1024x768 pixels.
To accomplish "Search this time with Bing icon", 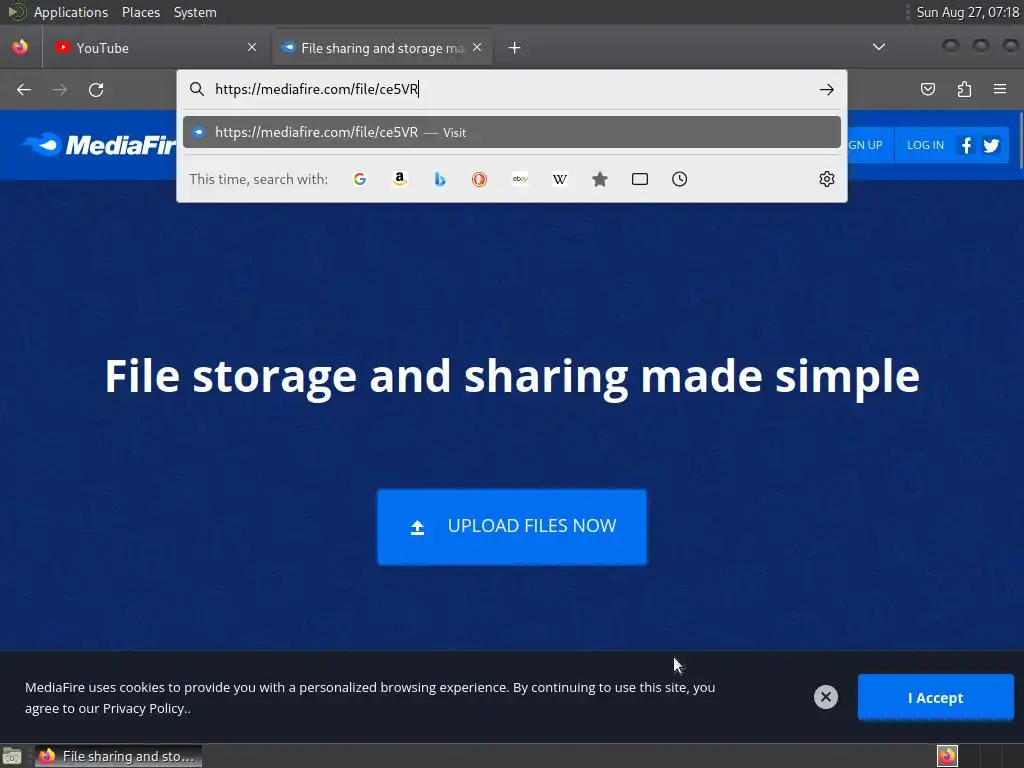I will point(440,179).
